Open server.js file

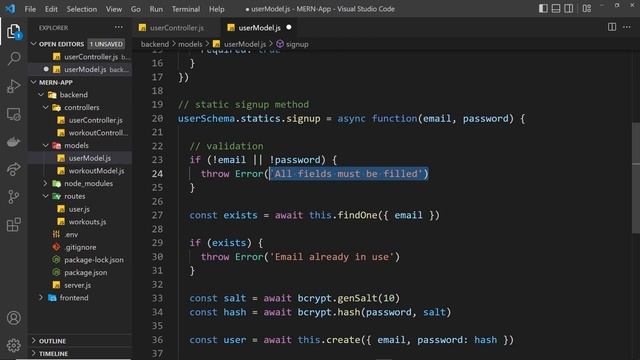[80, 285]
